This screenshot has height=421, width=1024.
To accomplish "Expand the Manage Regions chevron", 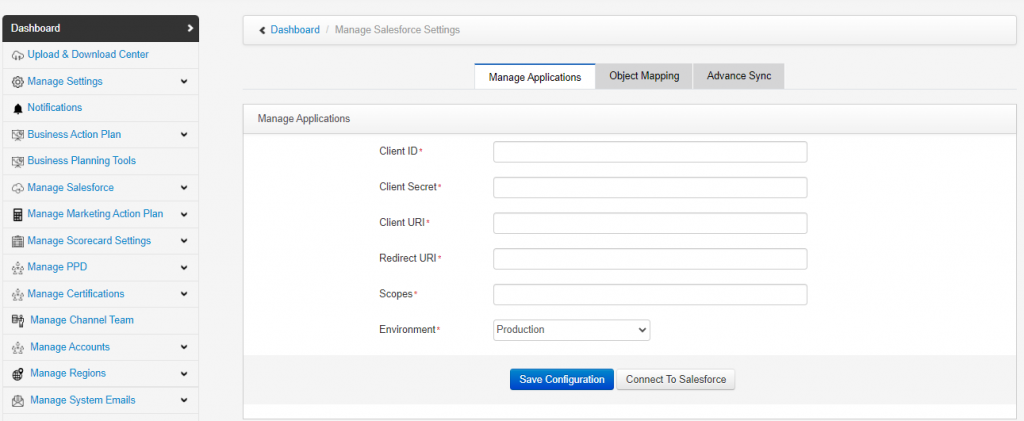I will pyautogui.click(x=184, y=374).
